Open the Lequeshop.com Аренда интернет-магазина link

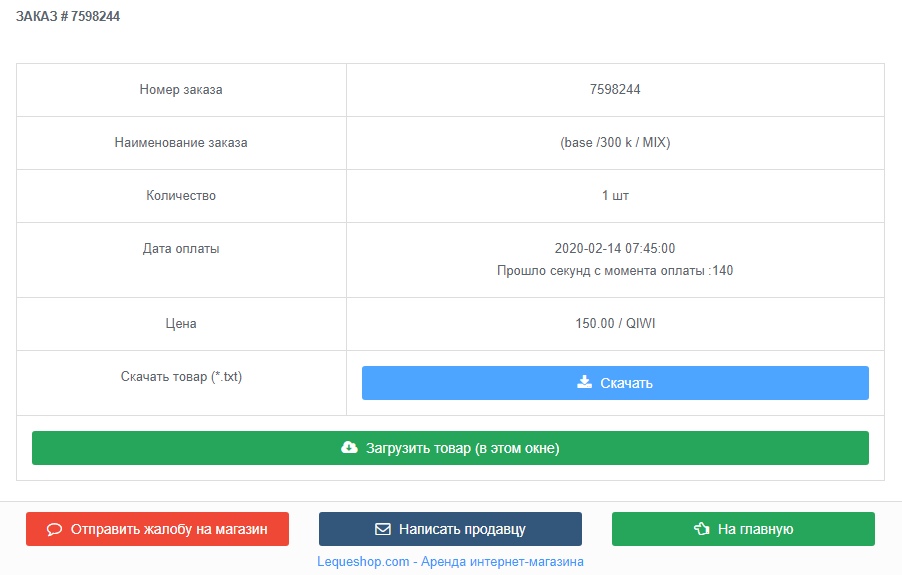450,562
